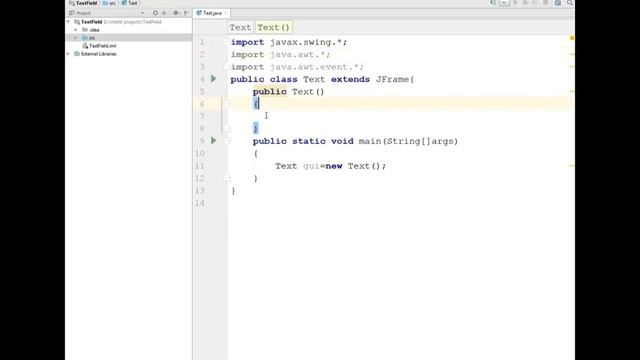Viewport: 640px width, 360px height.
Task: Expand the External Libraries node arrow
Action: click(69, 53)
